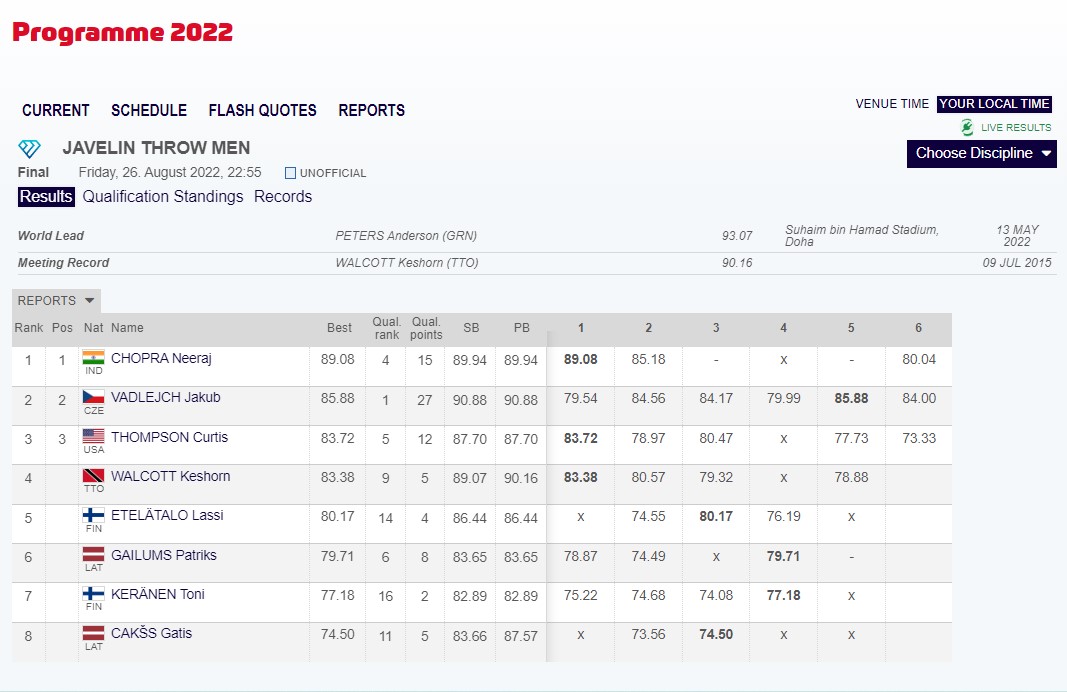Image resolution: width=1067 pixels, height=692 pixels.
Task: Open the Schedule menu item
Action: [x=149, y=111]
